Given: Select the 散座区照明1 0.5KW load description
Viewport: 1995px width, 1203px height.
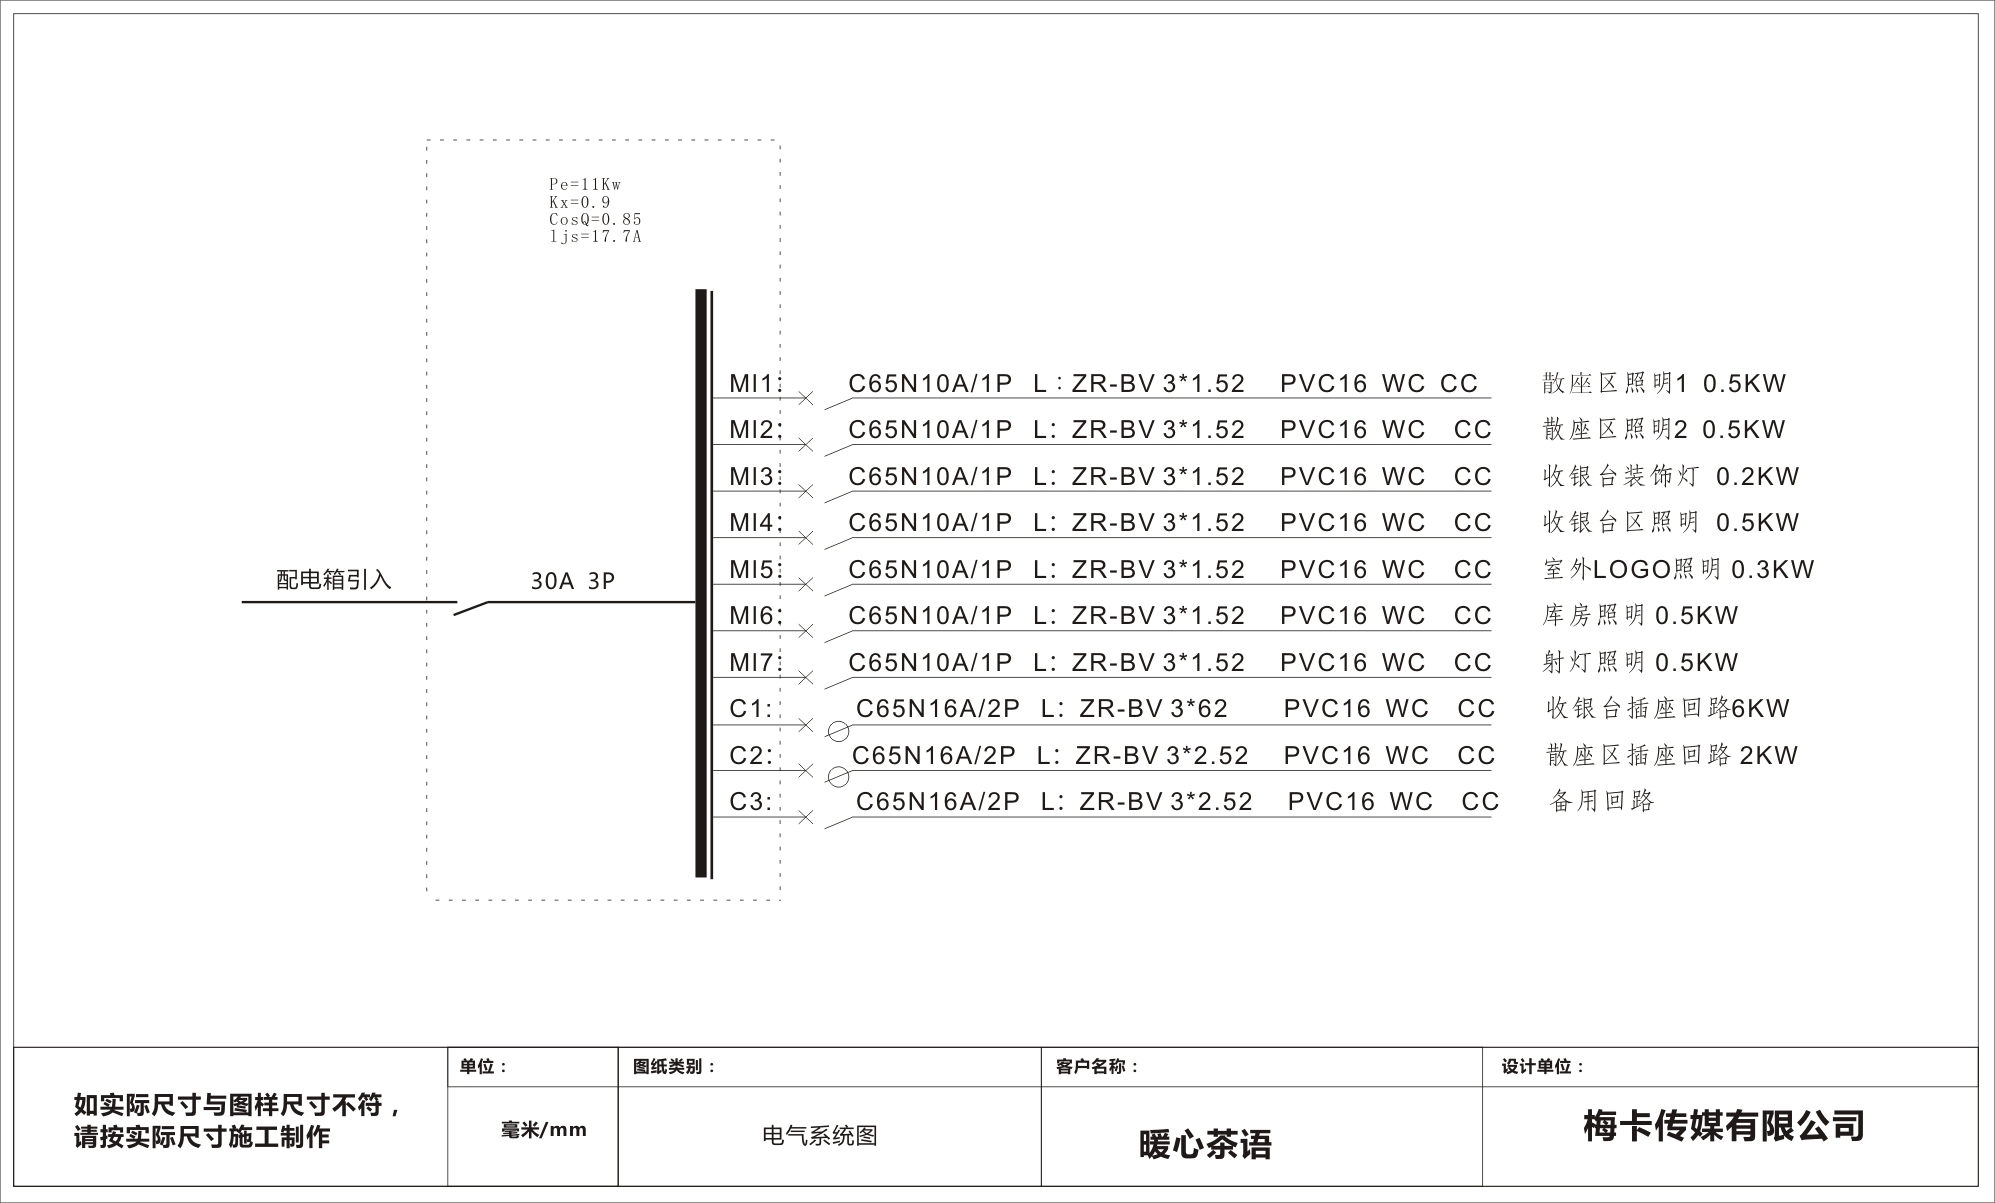Looking at the screenshot, I should pos(1664,383).
